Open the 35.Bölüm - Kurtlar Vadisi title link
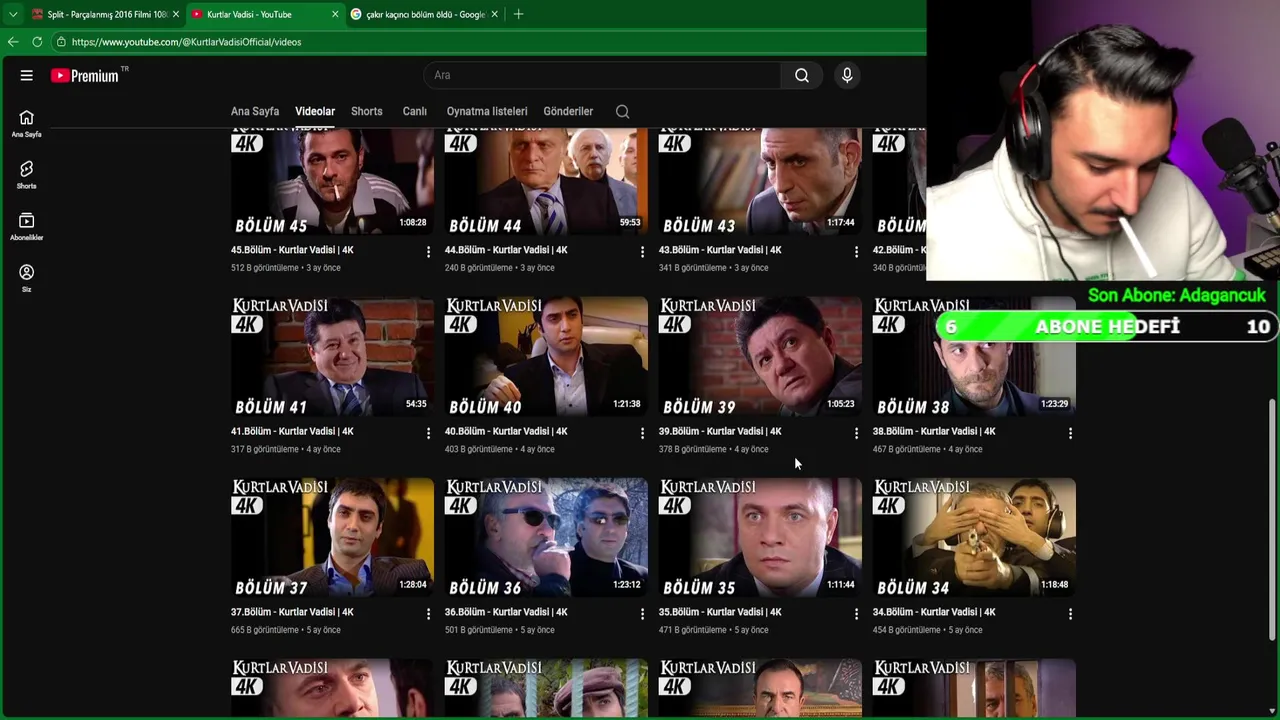 tap(720, 612)
